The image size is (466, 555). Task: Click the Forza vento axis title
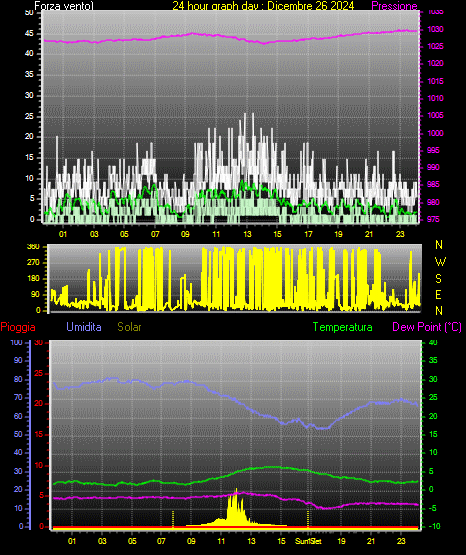tap(64, 6)
